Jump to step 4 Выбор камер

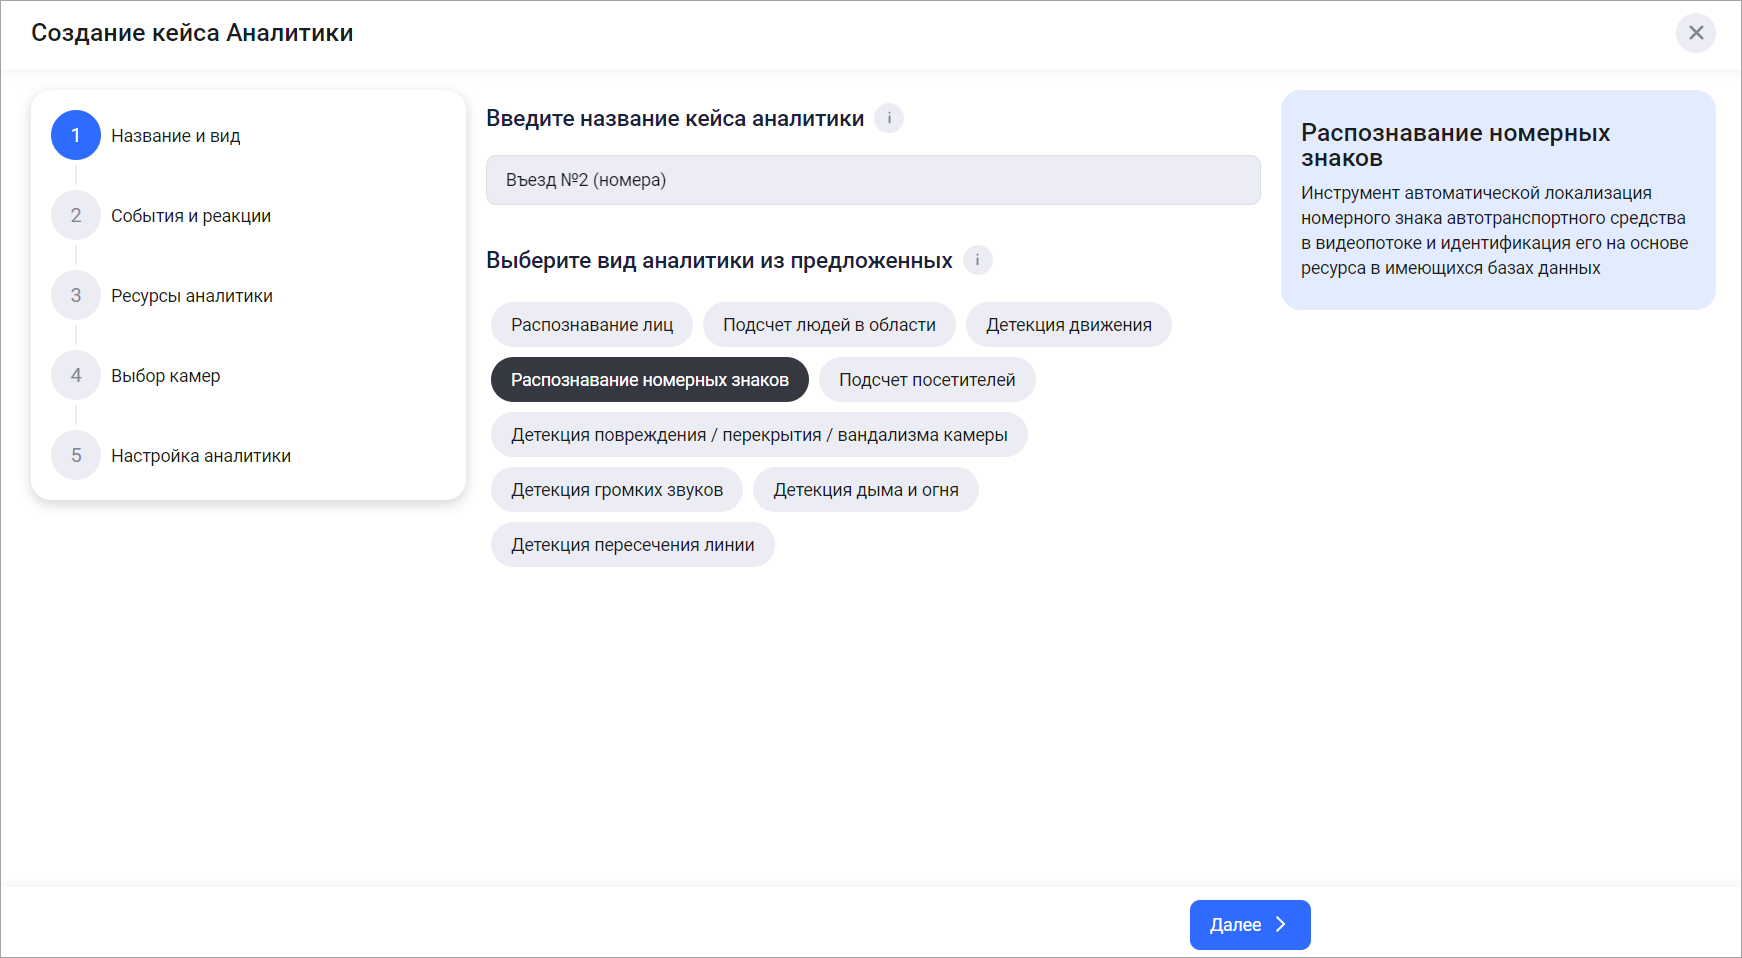pos(165,376)
